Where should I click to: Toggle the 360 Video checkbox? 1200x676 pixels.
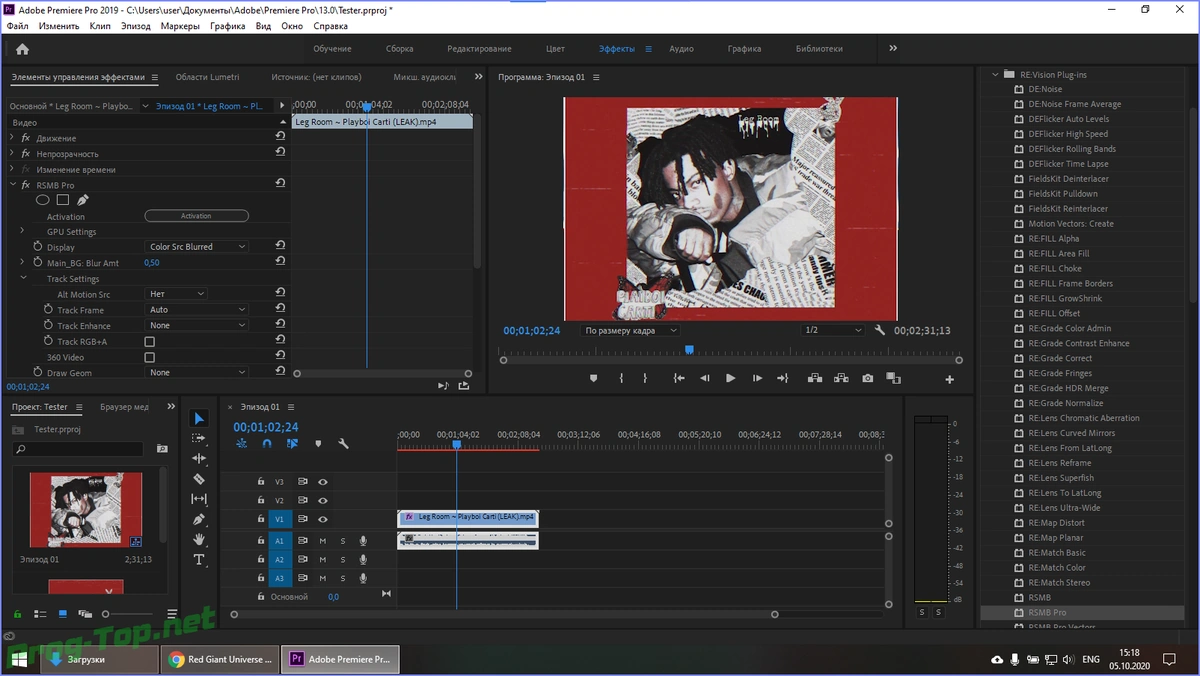pos(149,357)
